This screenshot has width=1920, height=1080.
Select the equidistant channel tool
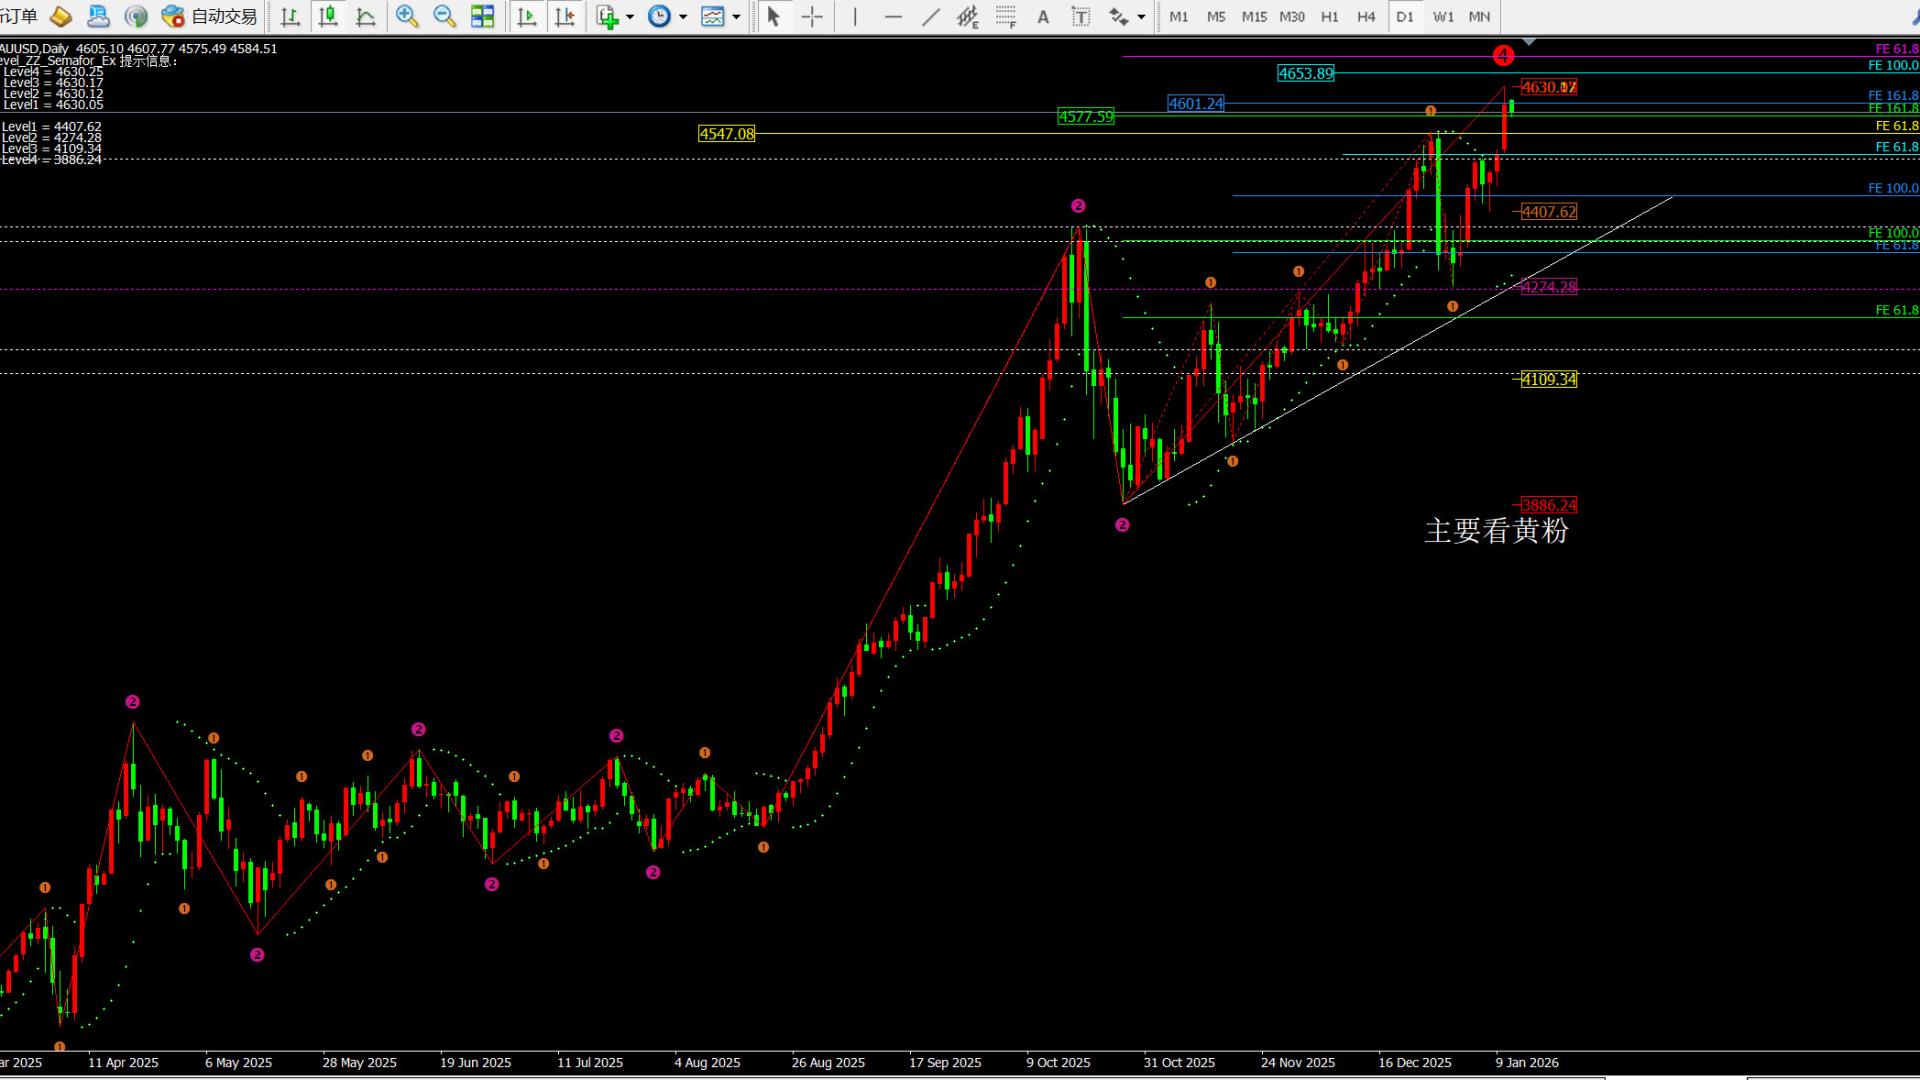point(967,16)
